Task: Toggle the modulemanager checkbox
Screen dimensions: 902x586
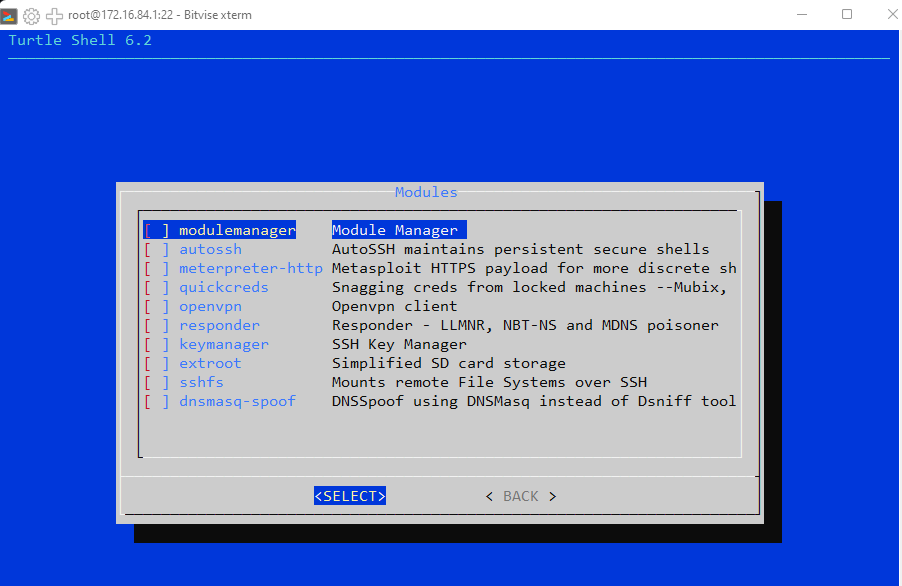Action: point(157,230)
